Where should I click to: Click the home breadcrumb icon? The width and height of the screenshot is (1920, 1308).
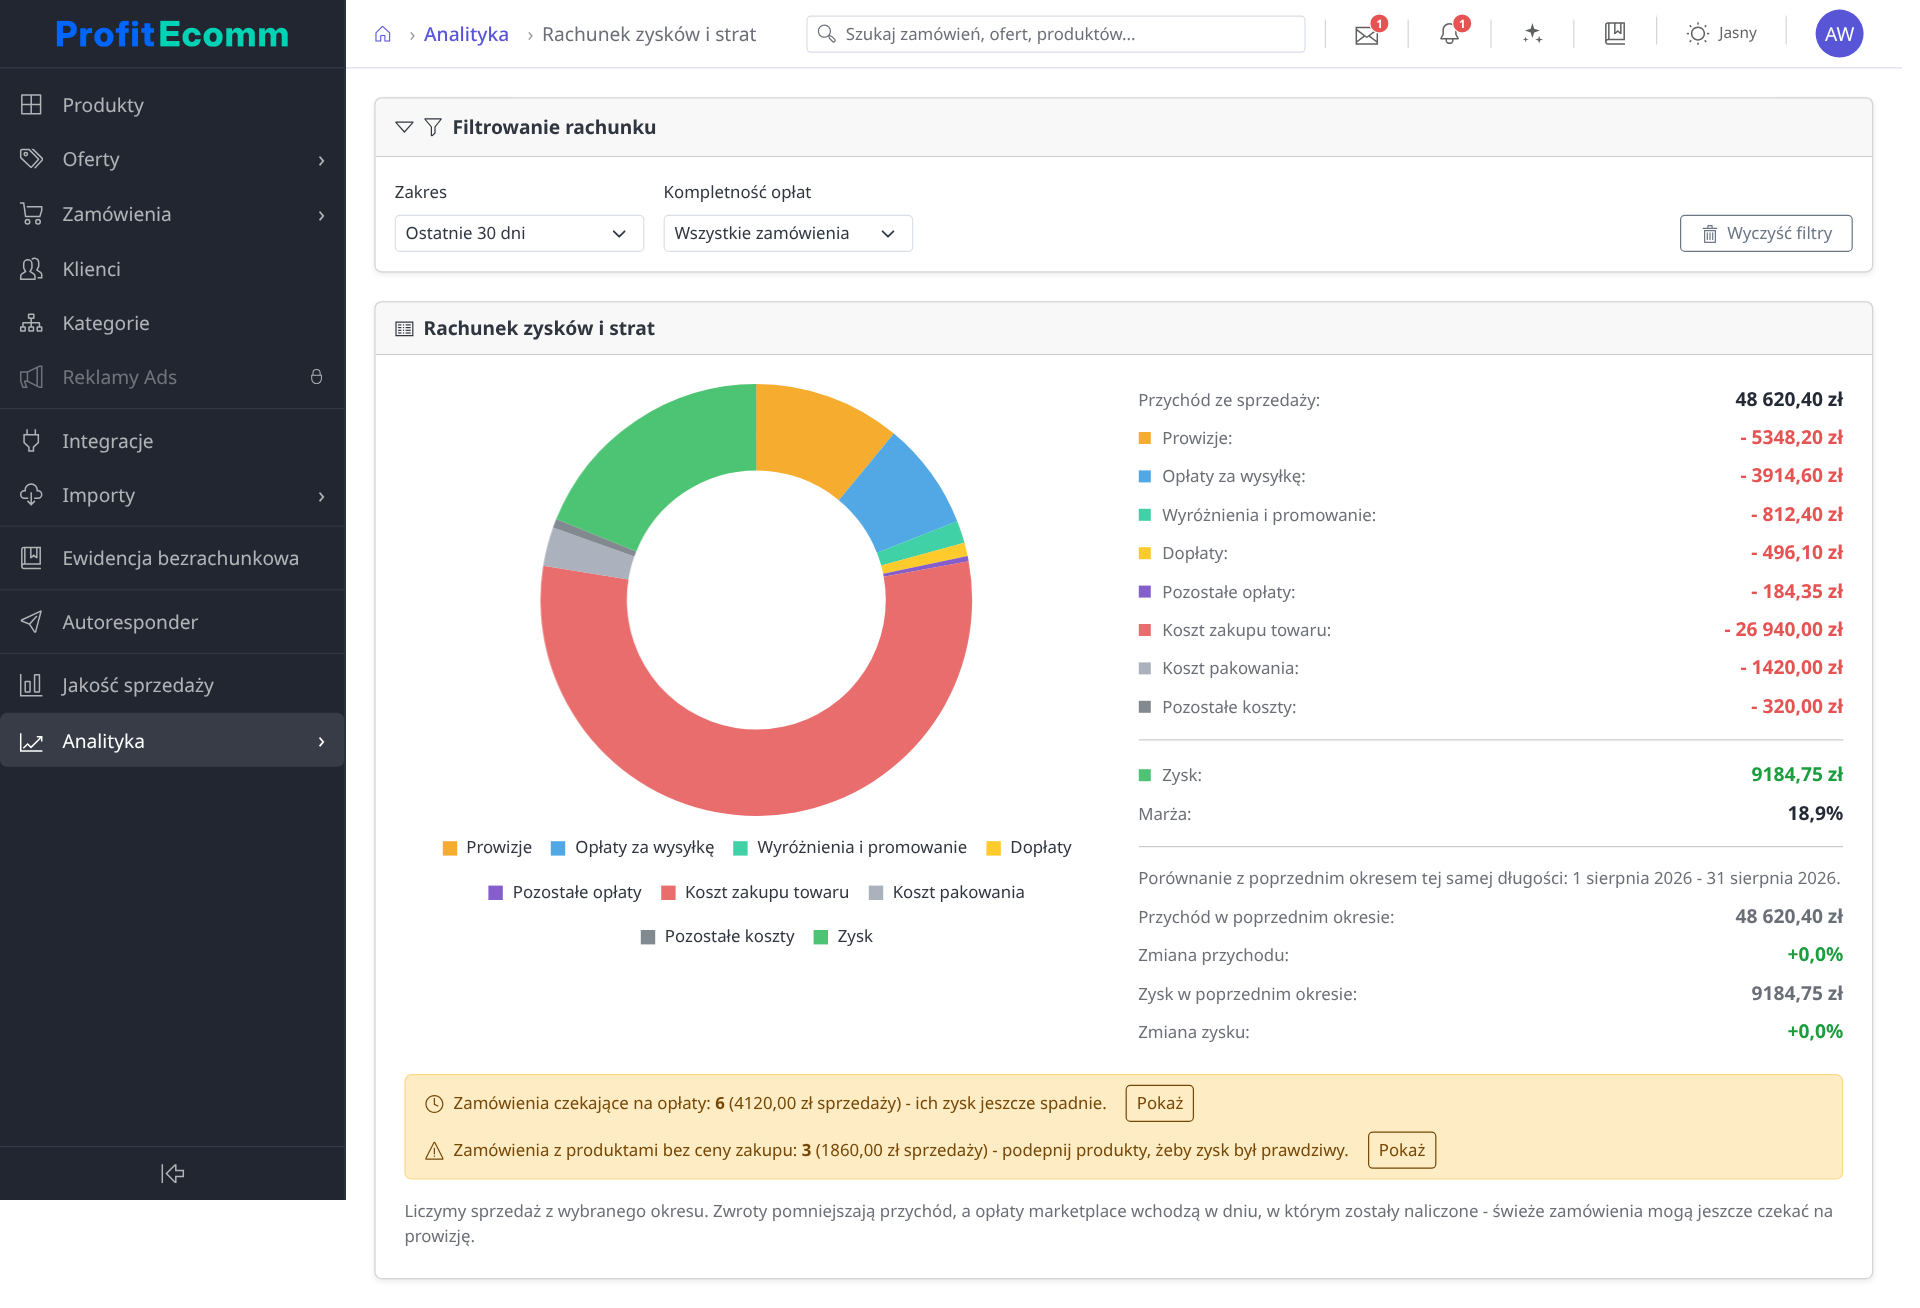[383, 35]
